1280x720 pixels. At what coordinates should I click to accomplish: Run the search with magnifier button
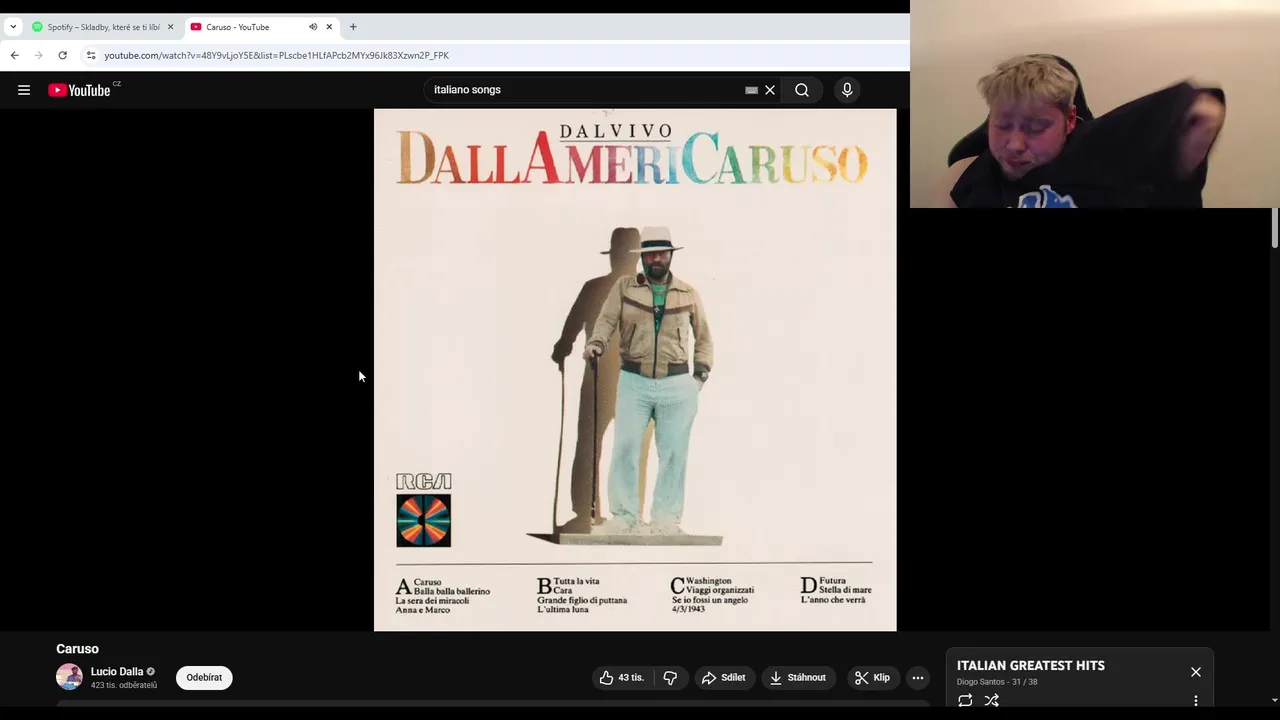pyautogui.click(x=802, y=90)
